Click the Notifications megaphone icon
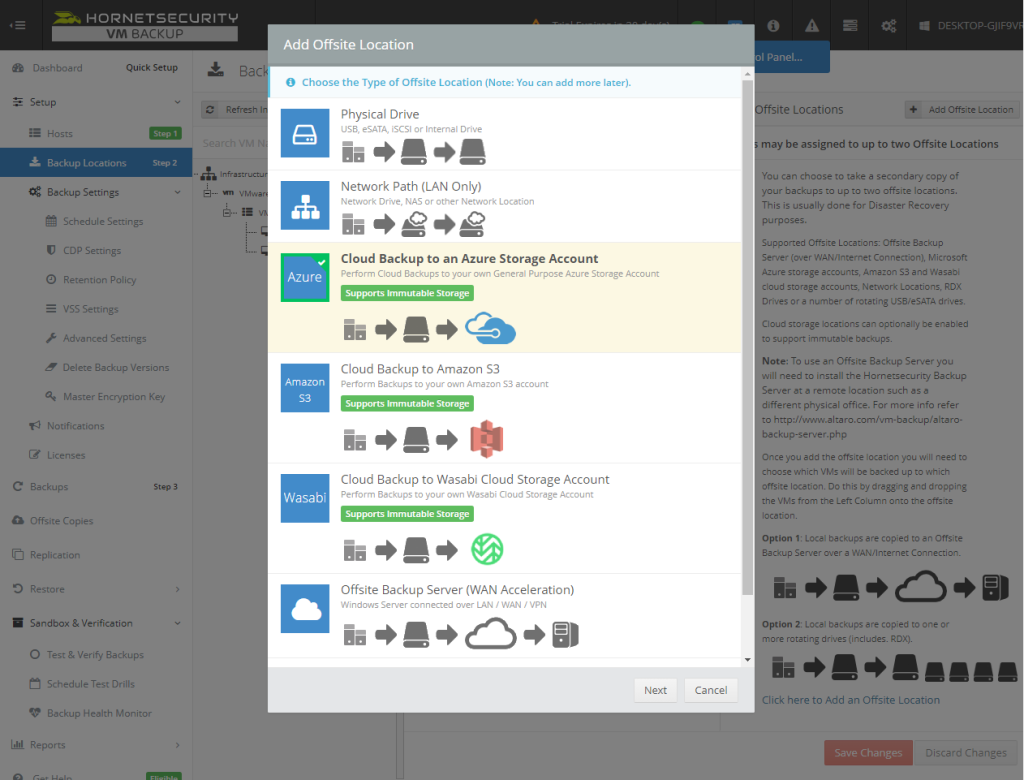The image size is (1024, 780). (35, 425)
